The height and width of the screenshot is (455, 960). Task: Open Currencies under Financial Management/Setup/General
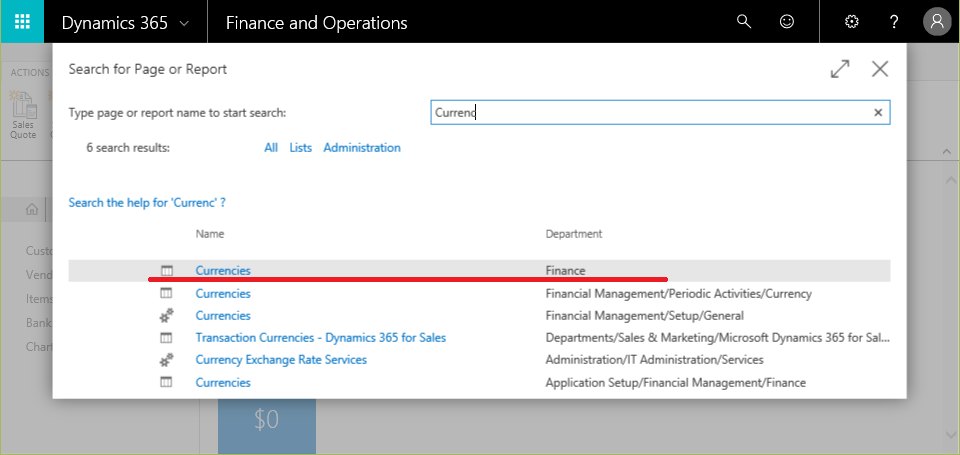coord(223,315)
